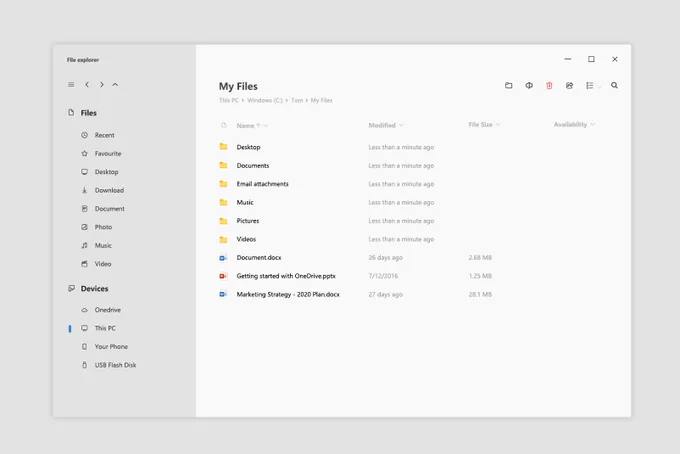Open Favourite in the sidebar

(x=101, y=154)
